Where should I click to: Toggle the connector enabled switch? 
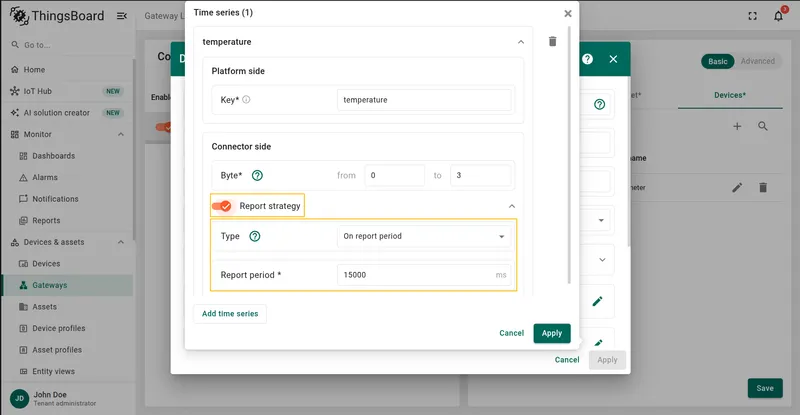coord(163,127)
